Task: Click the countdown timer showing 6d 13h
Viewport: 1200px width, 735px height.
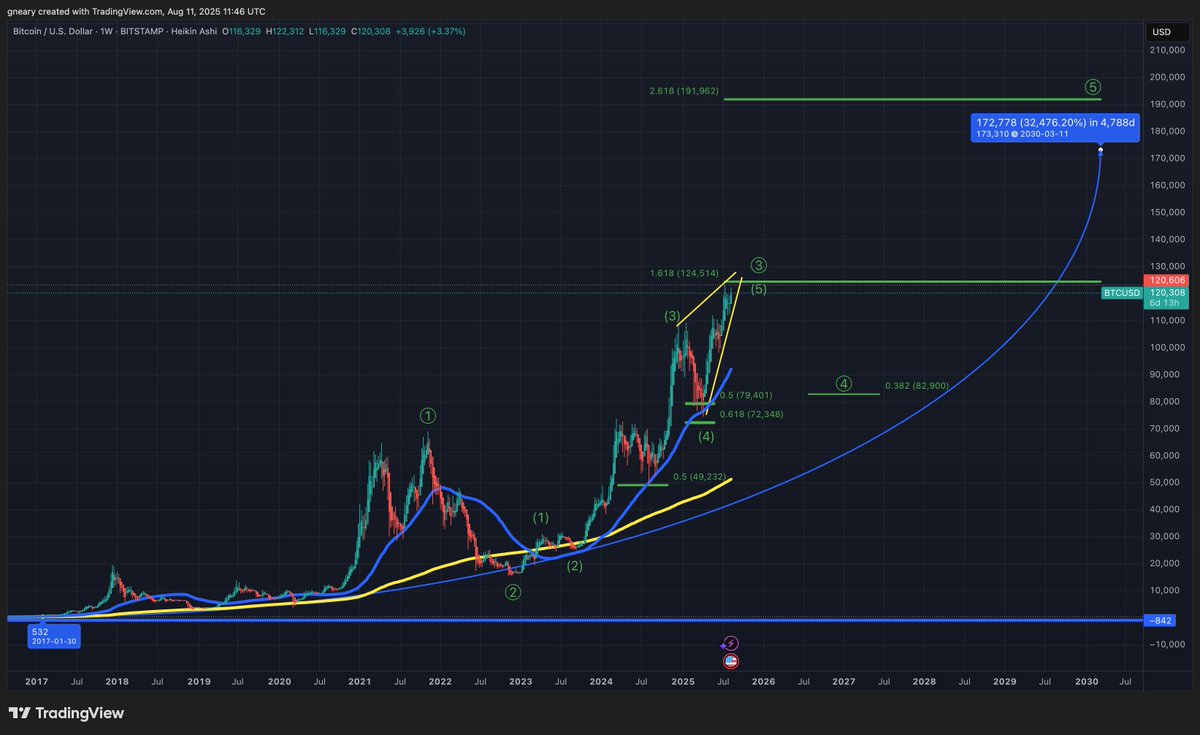Action: tap(1162, 300)
